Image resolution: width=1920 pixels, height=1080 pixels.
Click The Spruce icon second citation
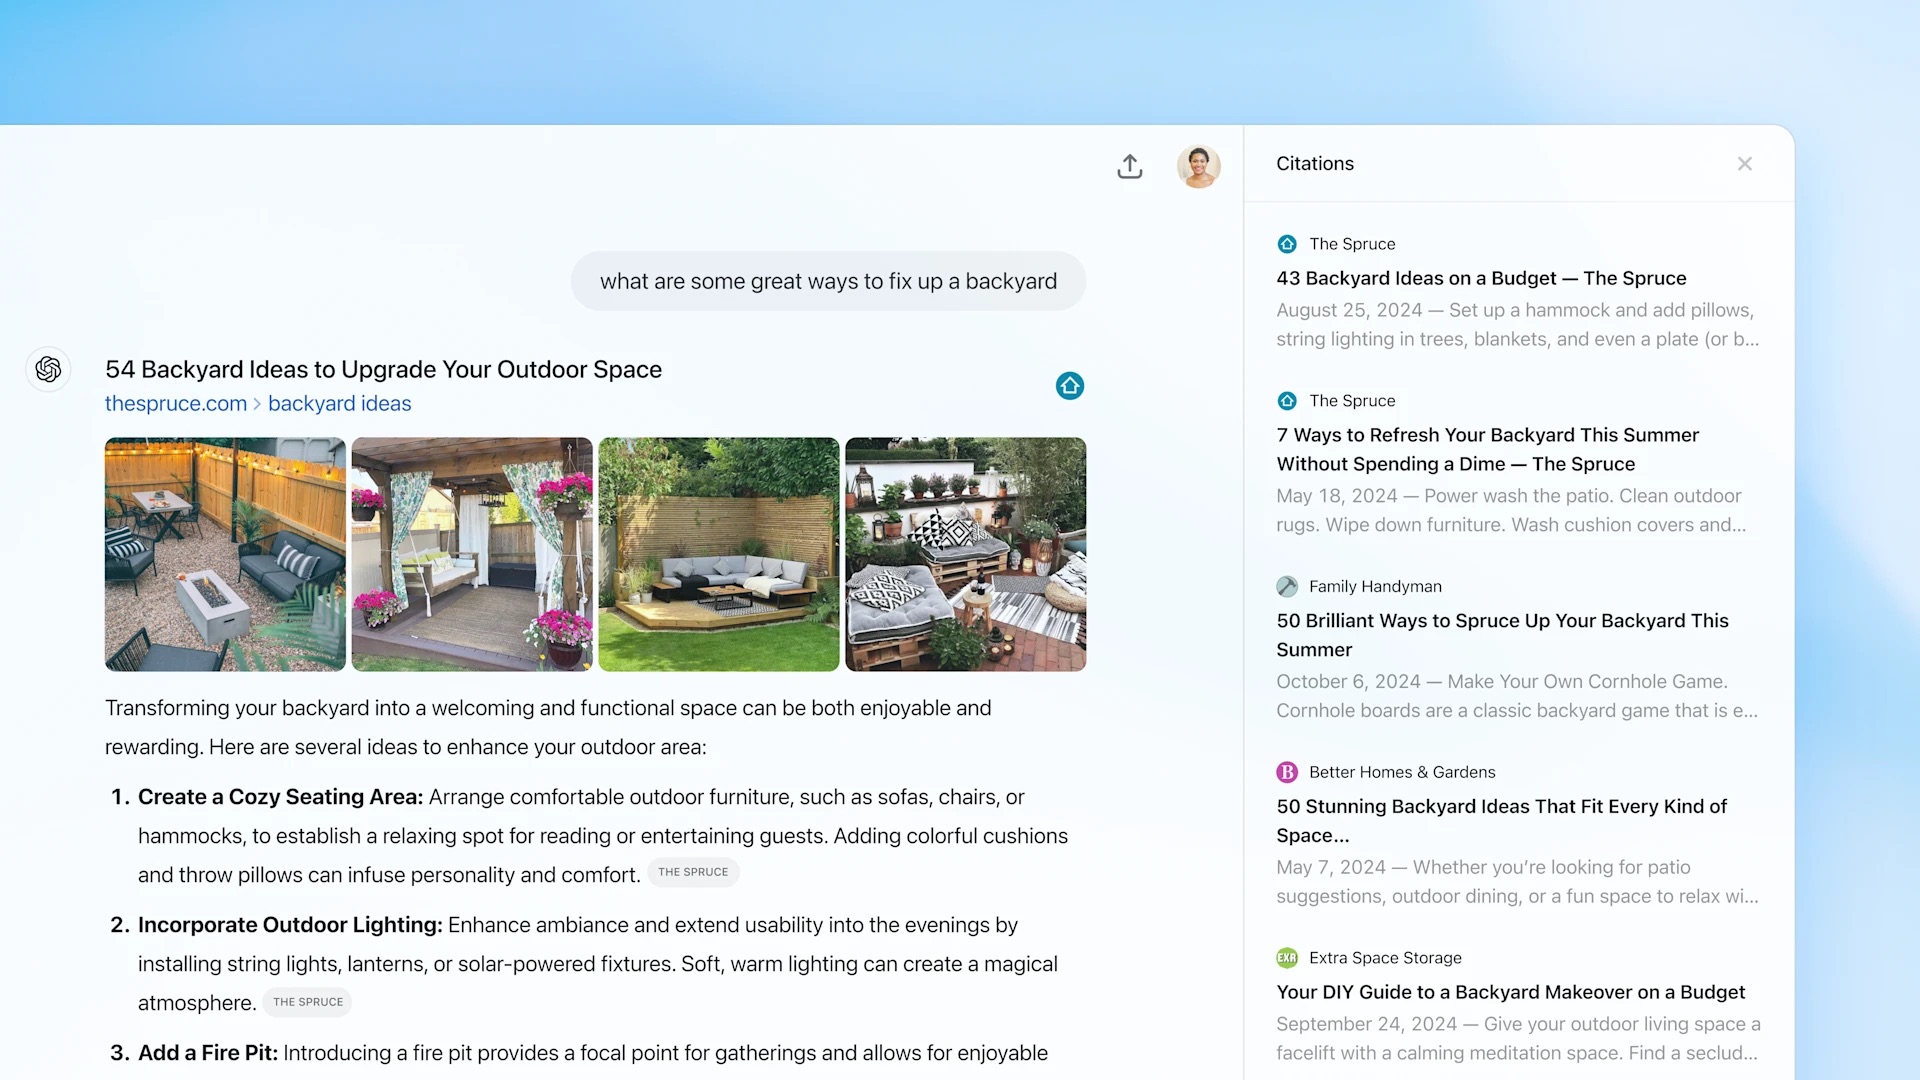tap(1286, 400)
